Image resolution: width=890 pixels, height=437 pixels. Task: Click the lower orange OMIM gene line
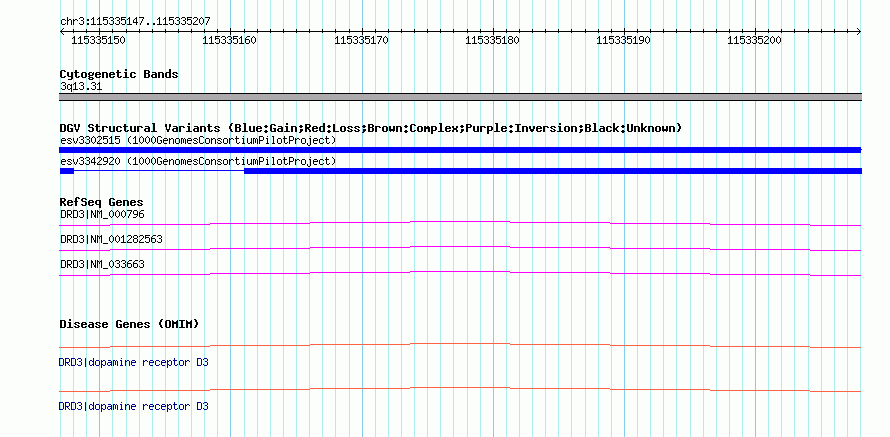coord(460,389)
